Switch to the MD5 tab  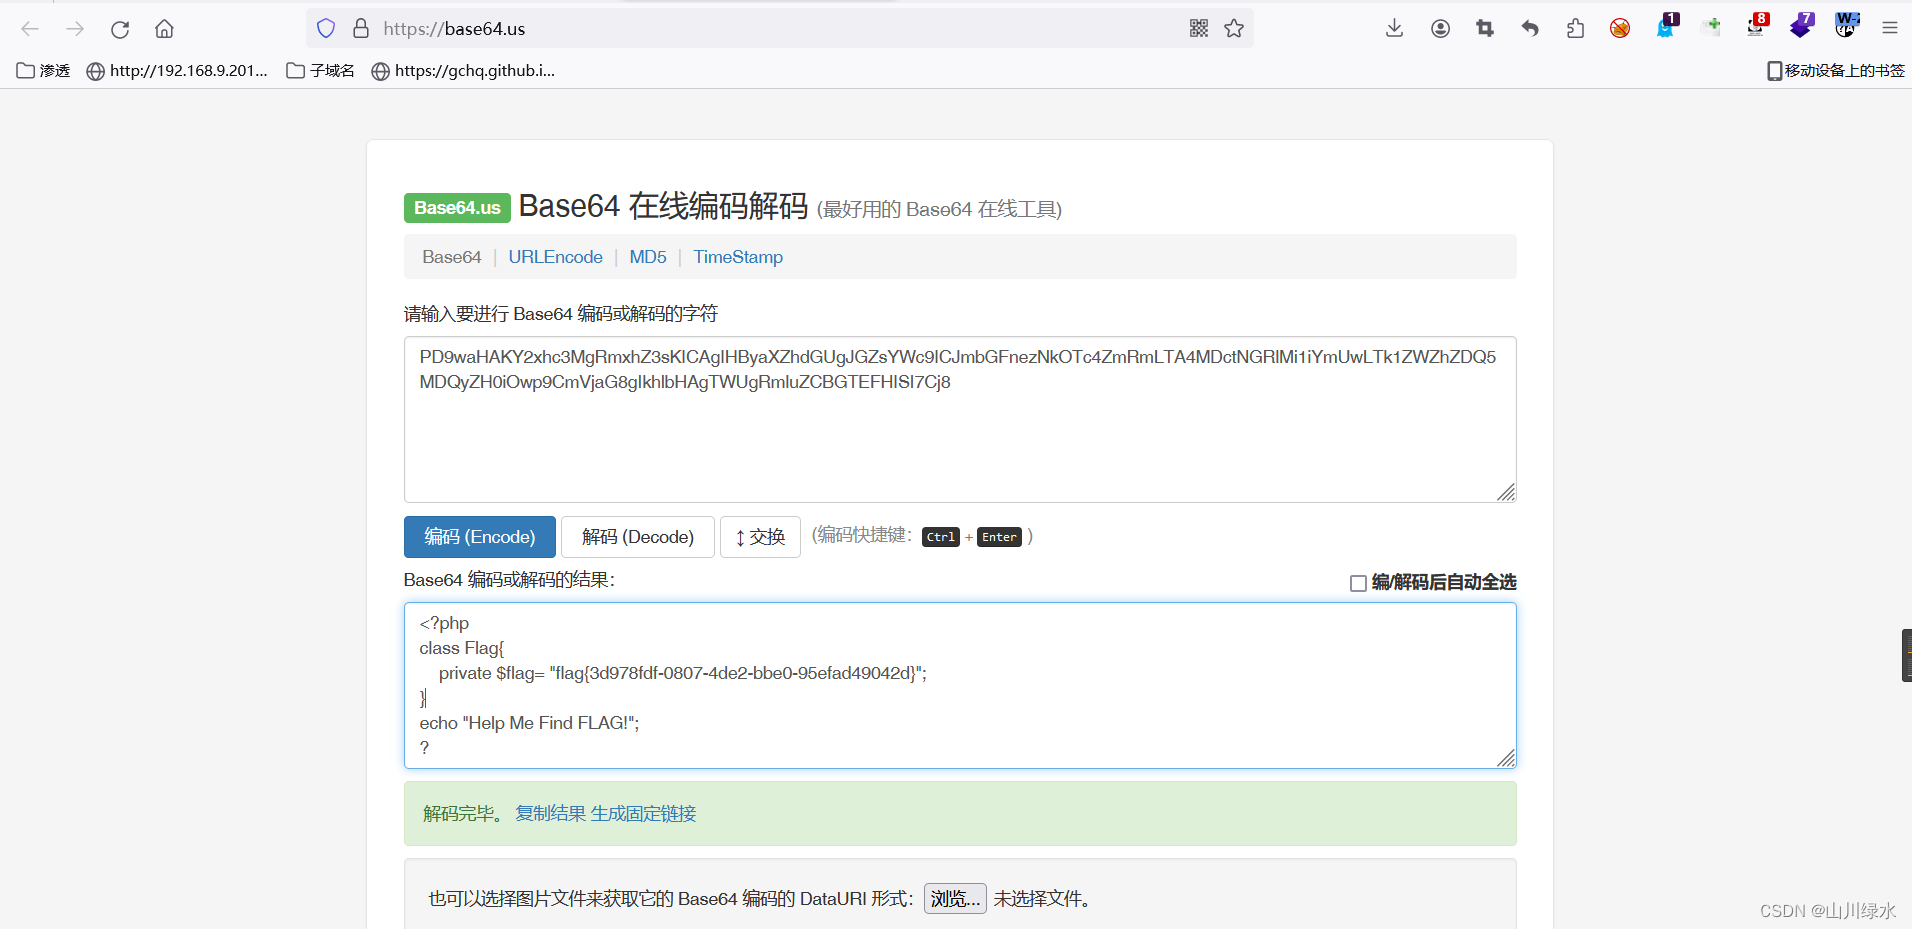pyautogui.click(x=648, y=257)
